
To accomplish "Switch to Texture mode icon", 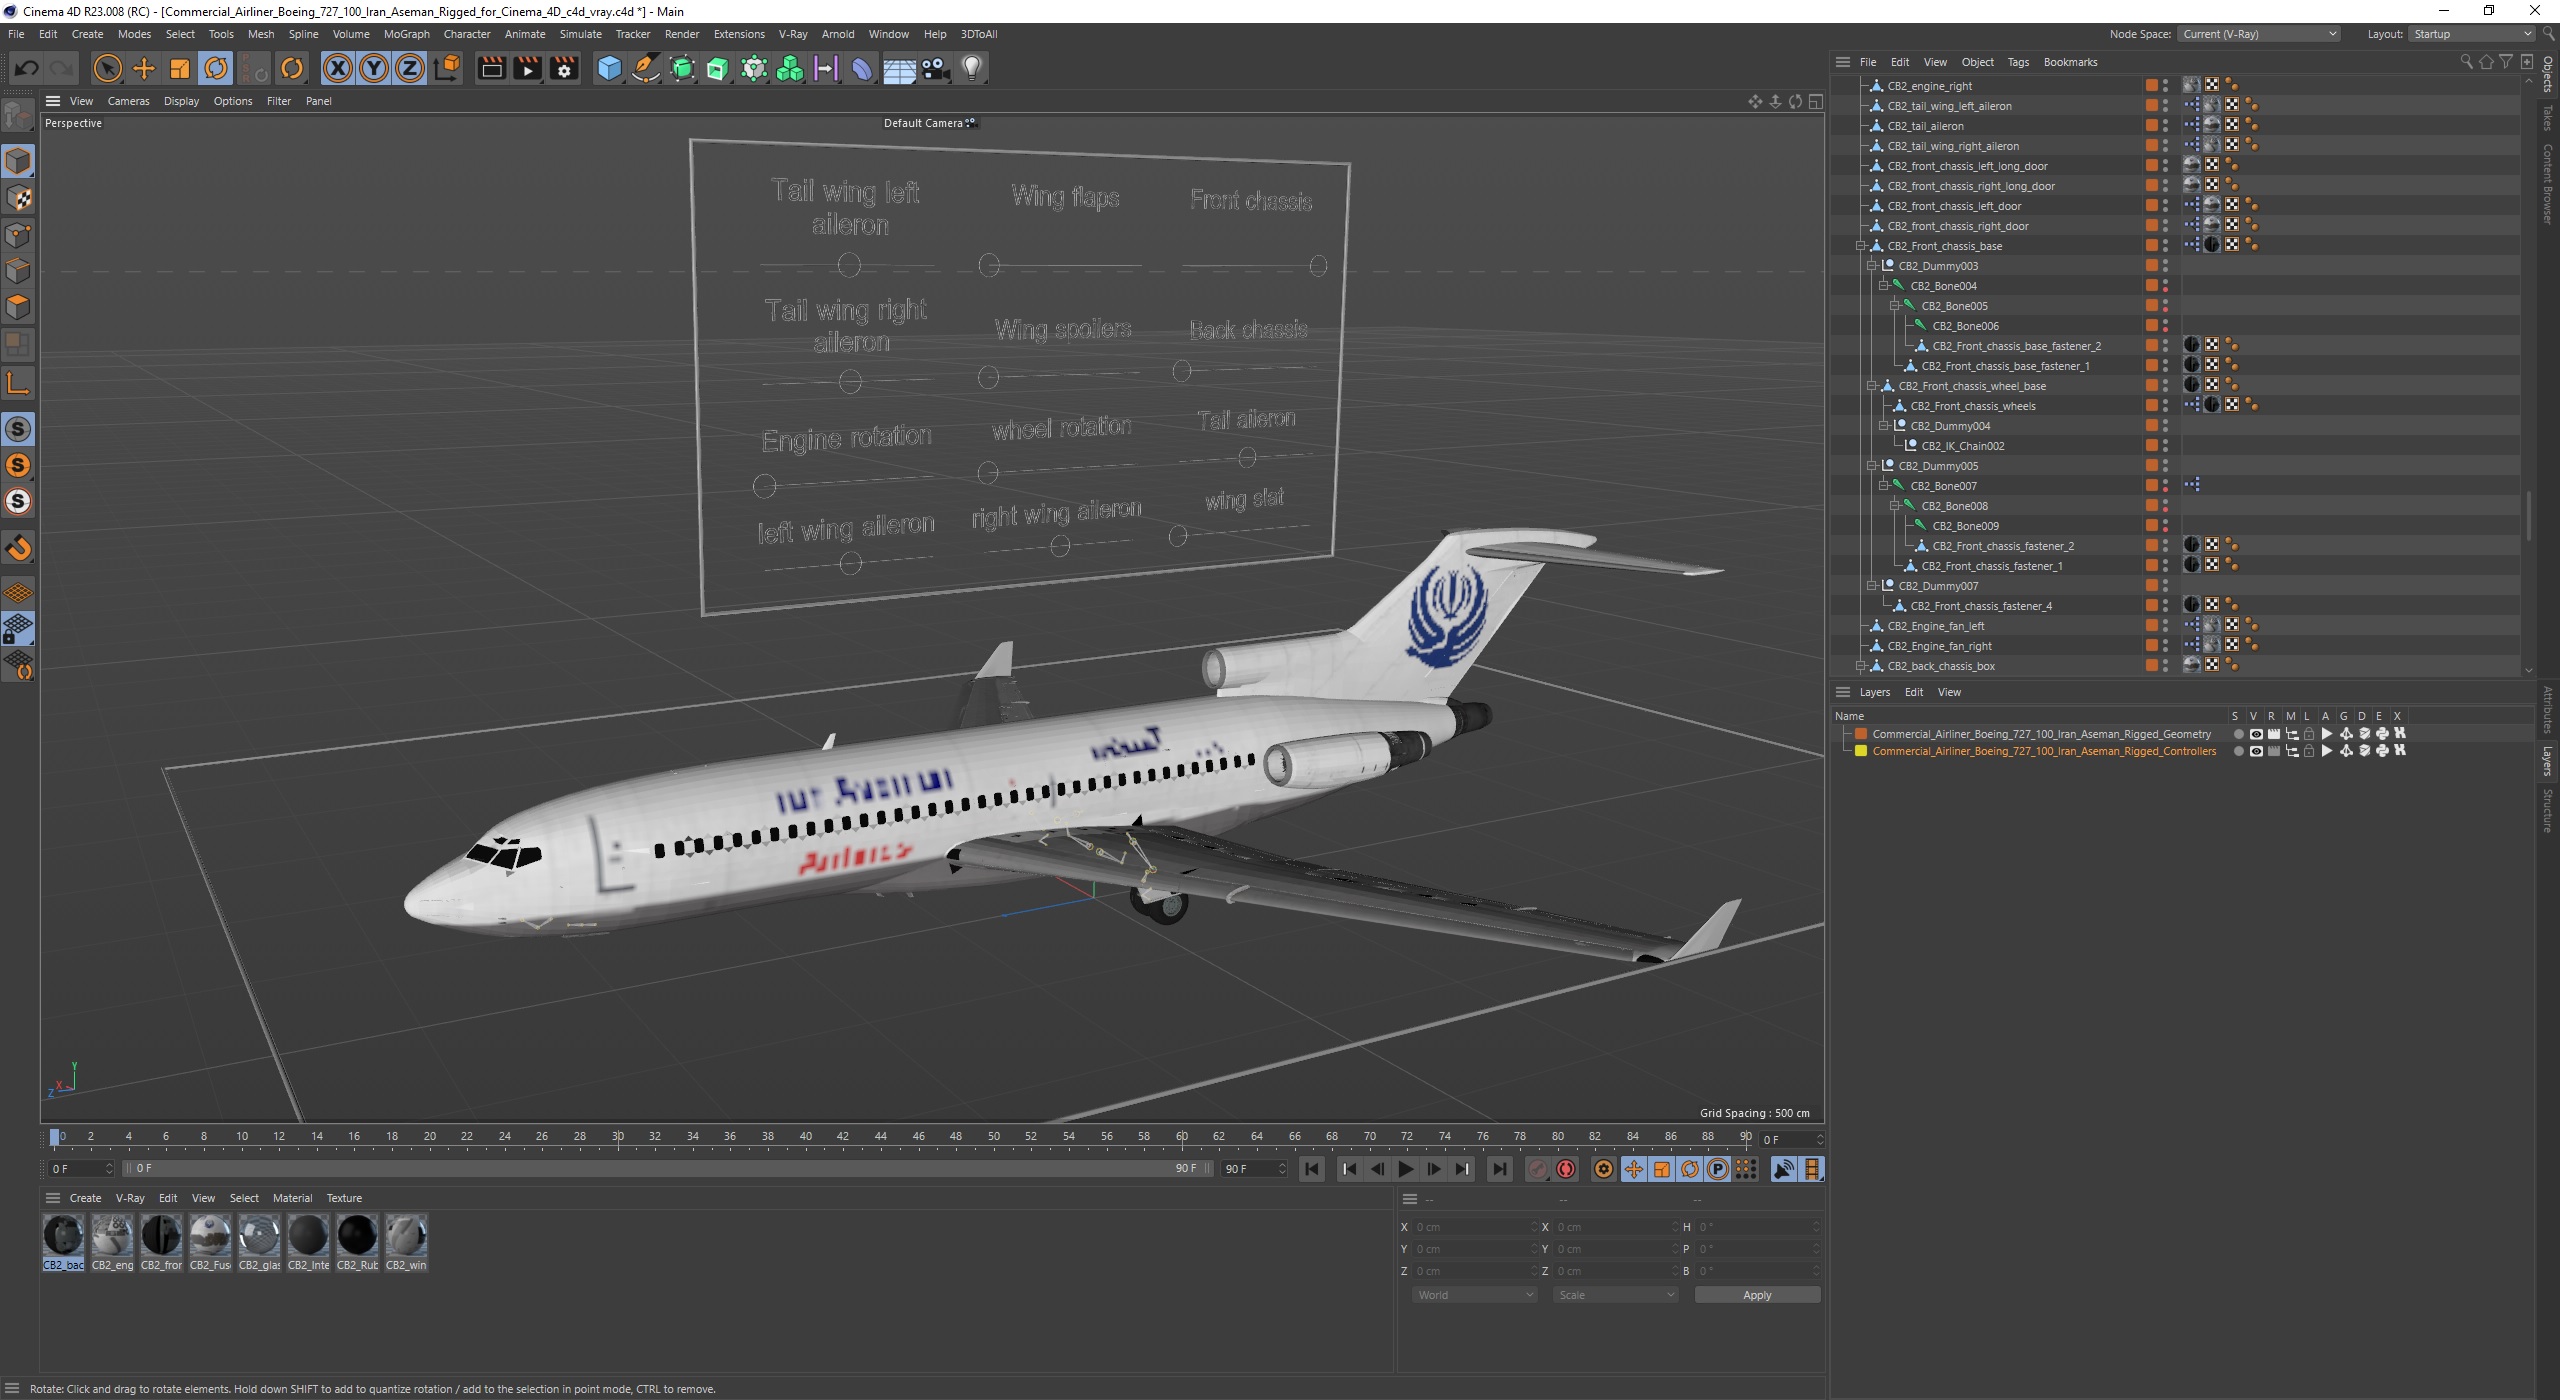I will [x=18, y=198].
